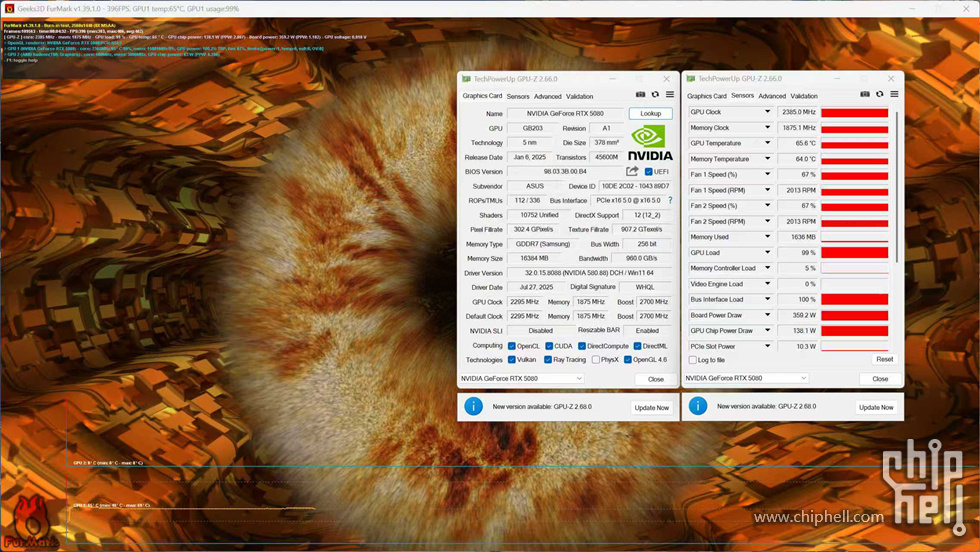Click refresh icon in Sensors GPU-Z window
980x552 pixels.
[879, 94]
